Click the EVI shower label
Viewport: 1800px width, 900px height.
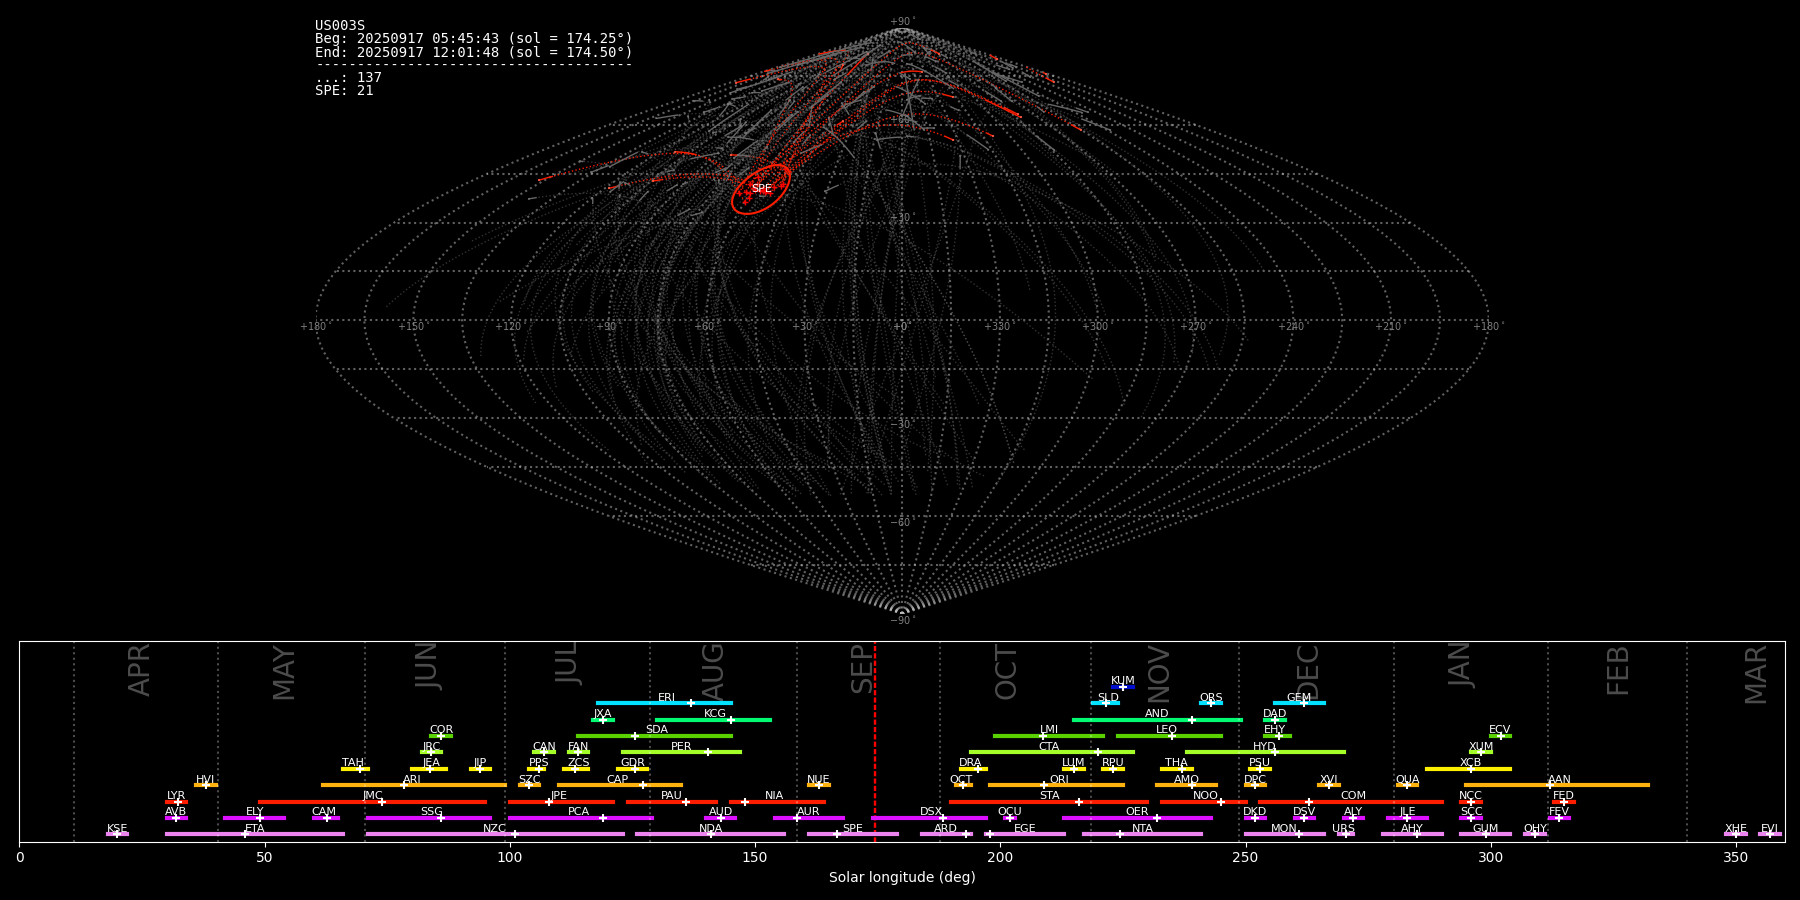1769,829
